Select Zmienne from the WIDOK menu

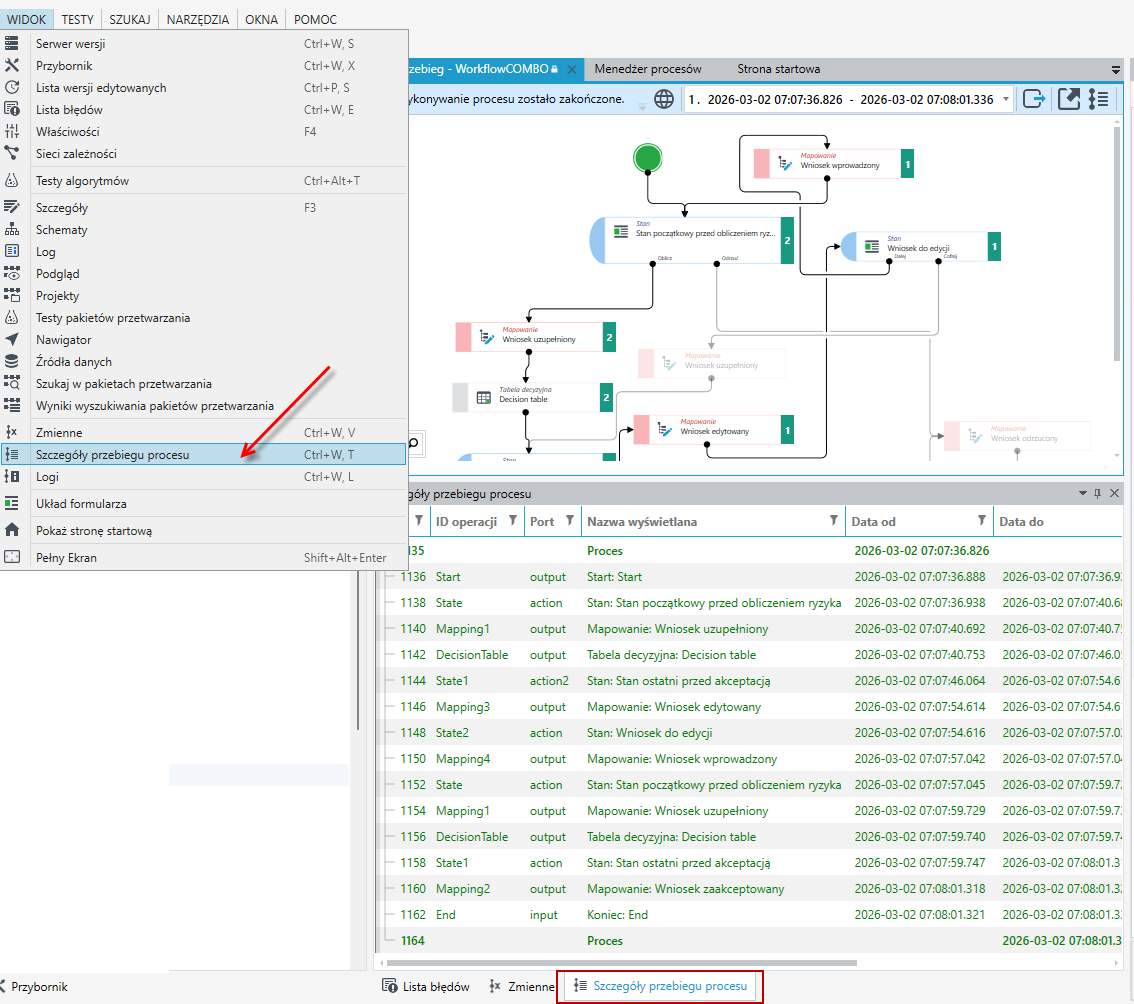[x=203, y=433]
